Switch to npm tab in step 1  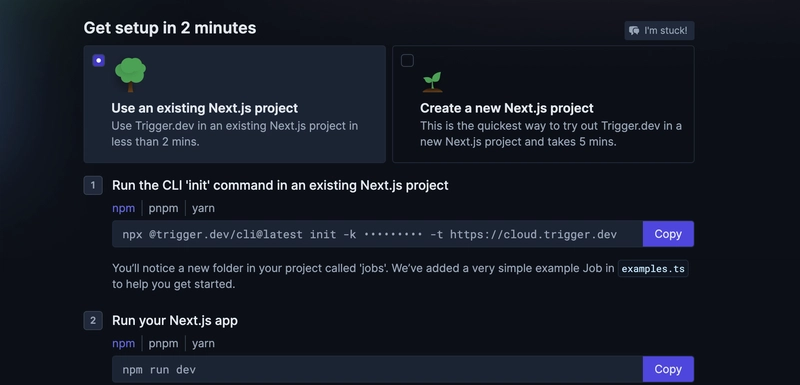[123, 208]
